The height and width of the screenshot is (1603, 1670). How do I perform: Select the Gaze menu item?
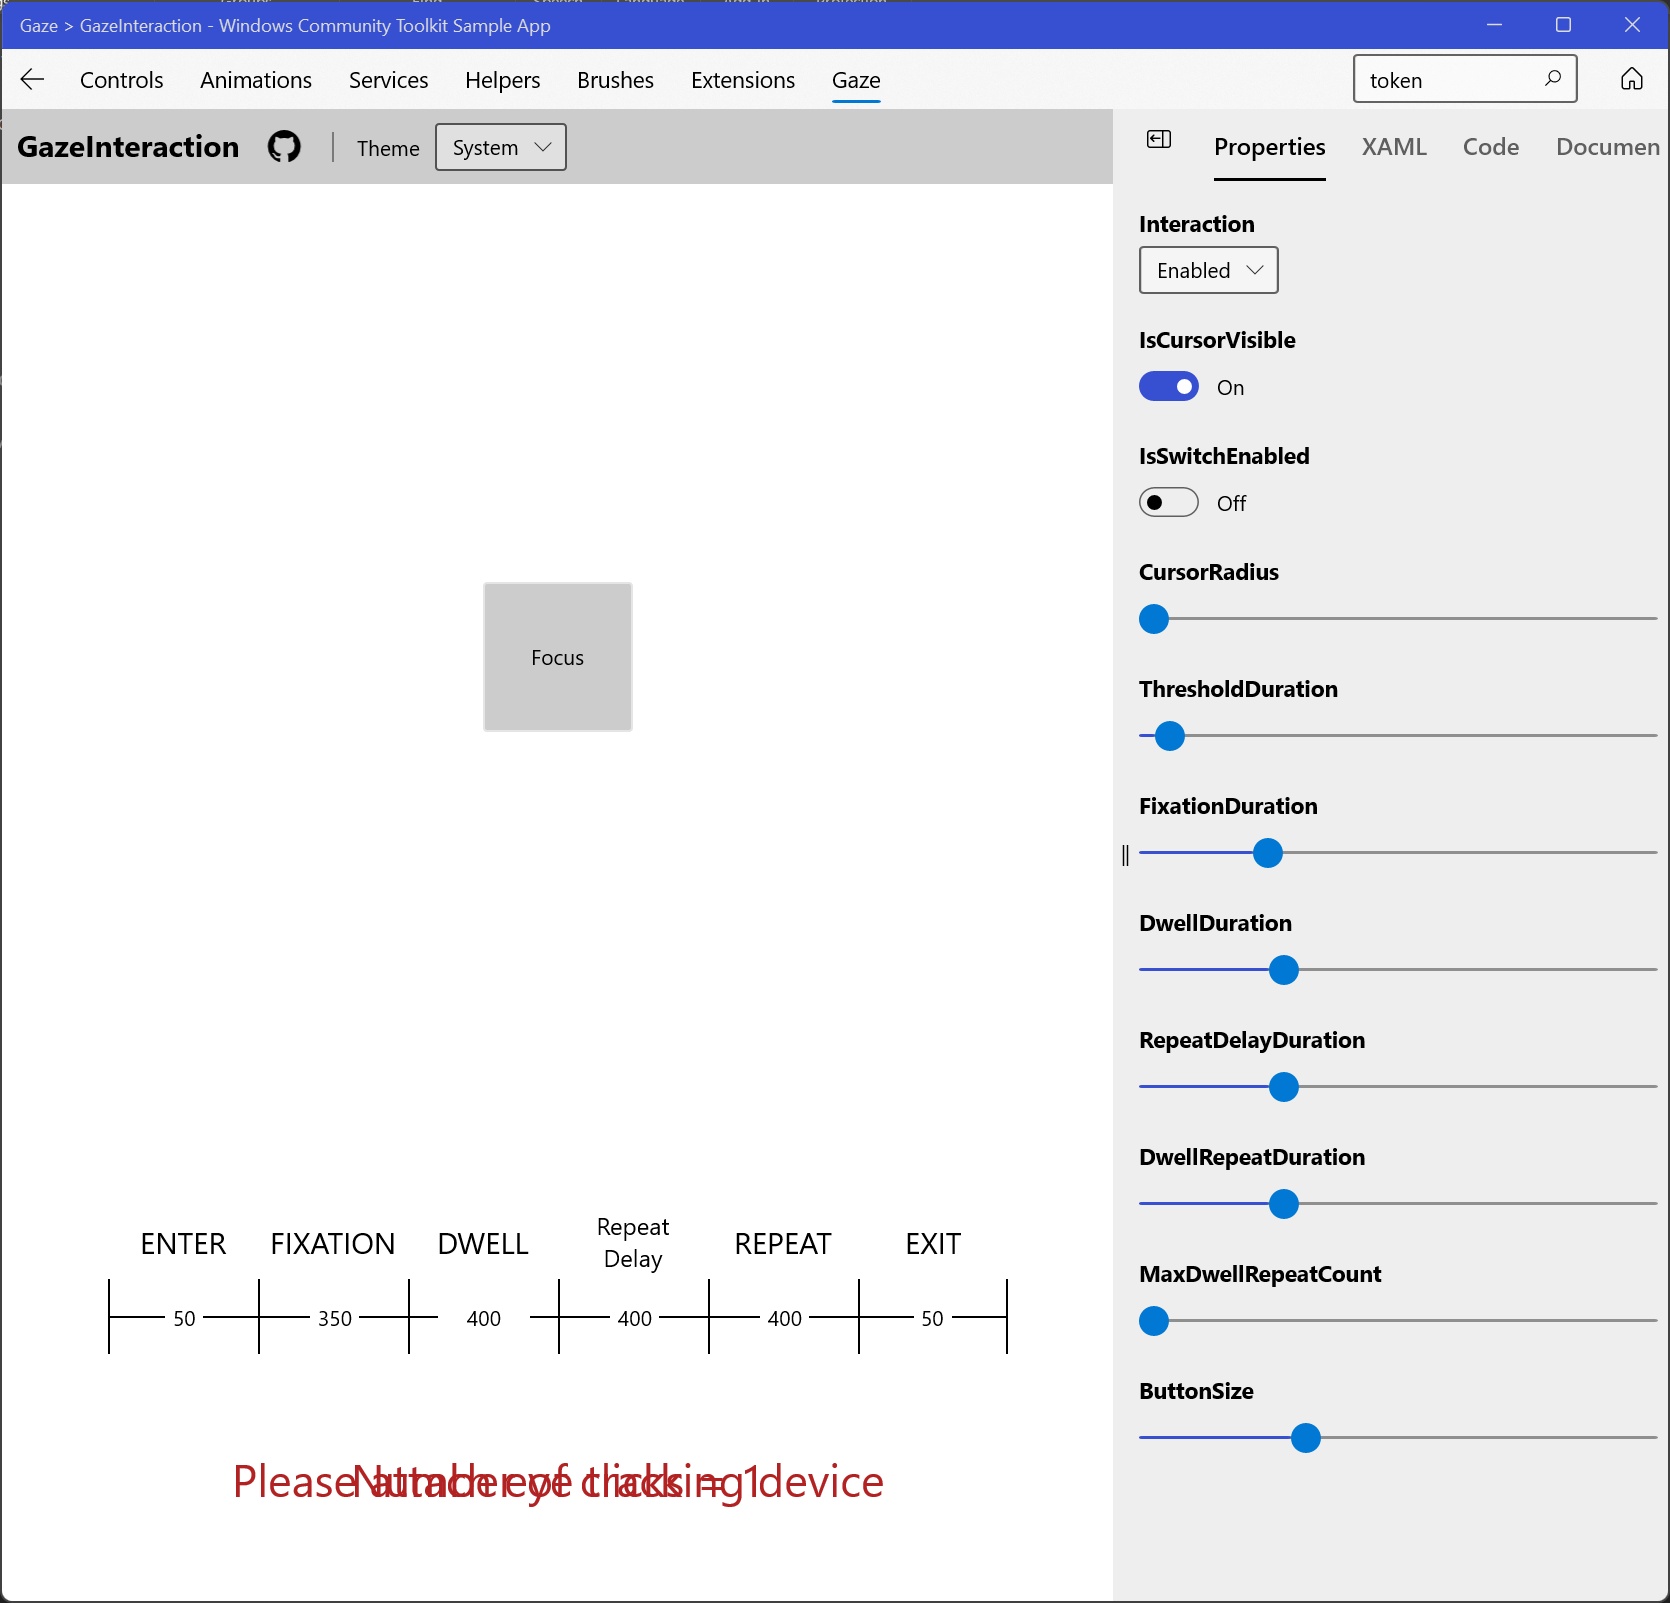pos(856,80)
